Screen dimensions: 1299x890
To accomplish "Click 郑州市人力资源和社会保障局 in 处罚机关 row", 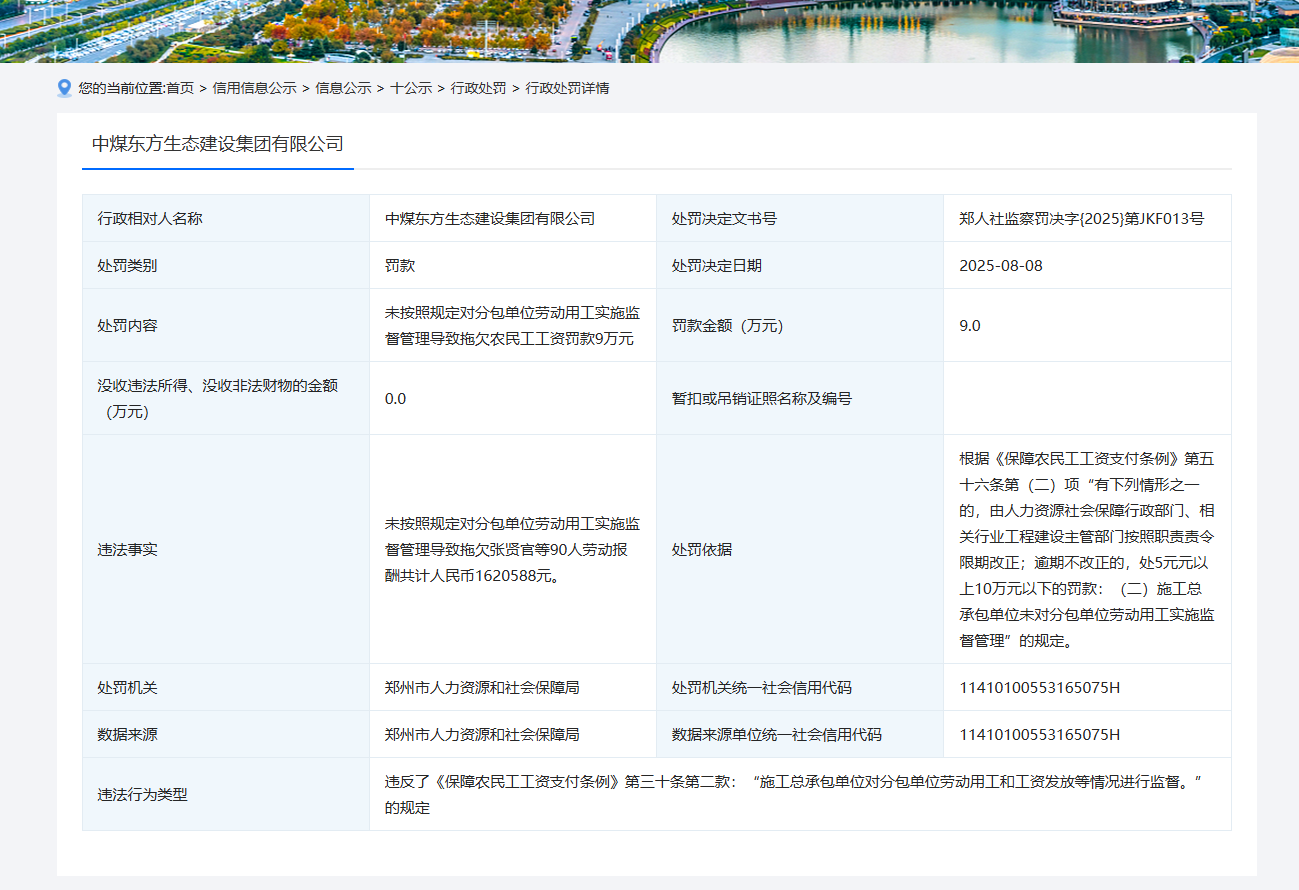I will 482,688.
